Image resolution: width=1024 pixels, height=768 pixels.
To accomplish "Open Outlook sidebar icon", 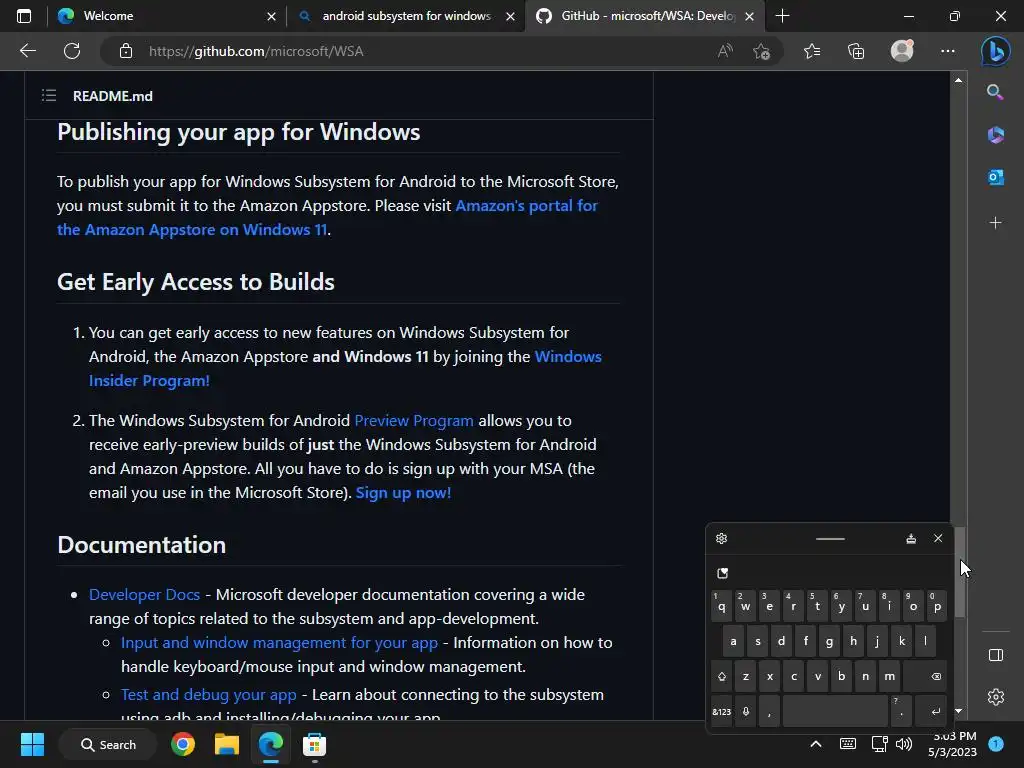I will pyautogui.click(x=995, y=177).
